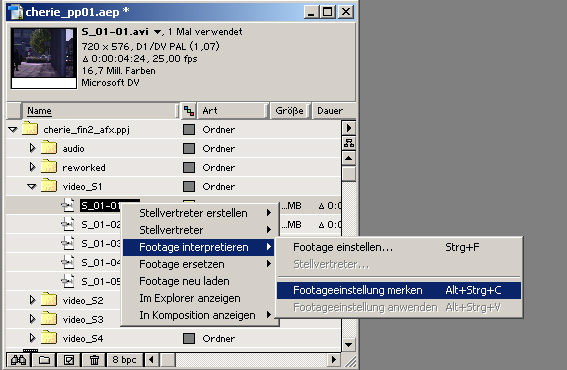Image resolution: width=567 pixels, height=370 pixels.
Task: Click the footage preview thumbnail
Action: 44,58
